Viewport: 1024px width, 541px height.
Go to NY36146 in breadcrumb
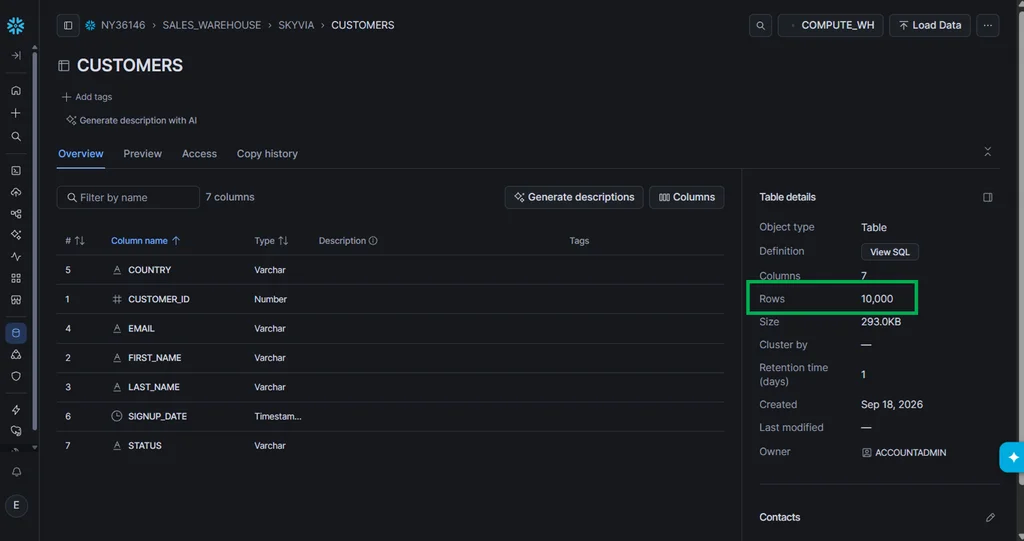point(123,25)
